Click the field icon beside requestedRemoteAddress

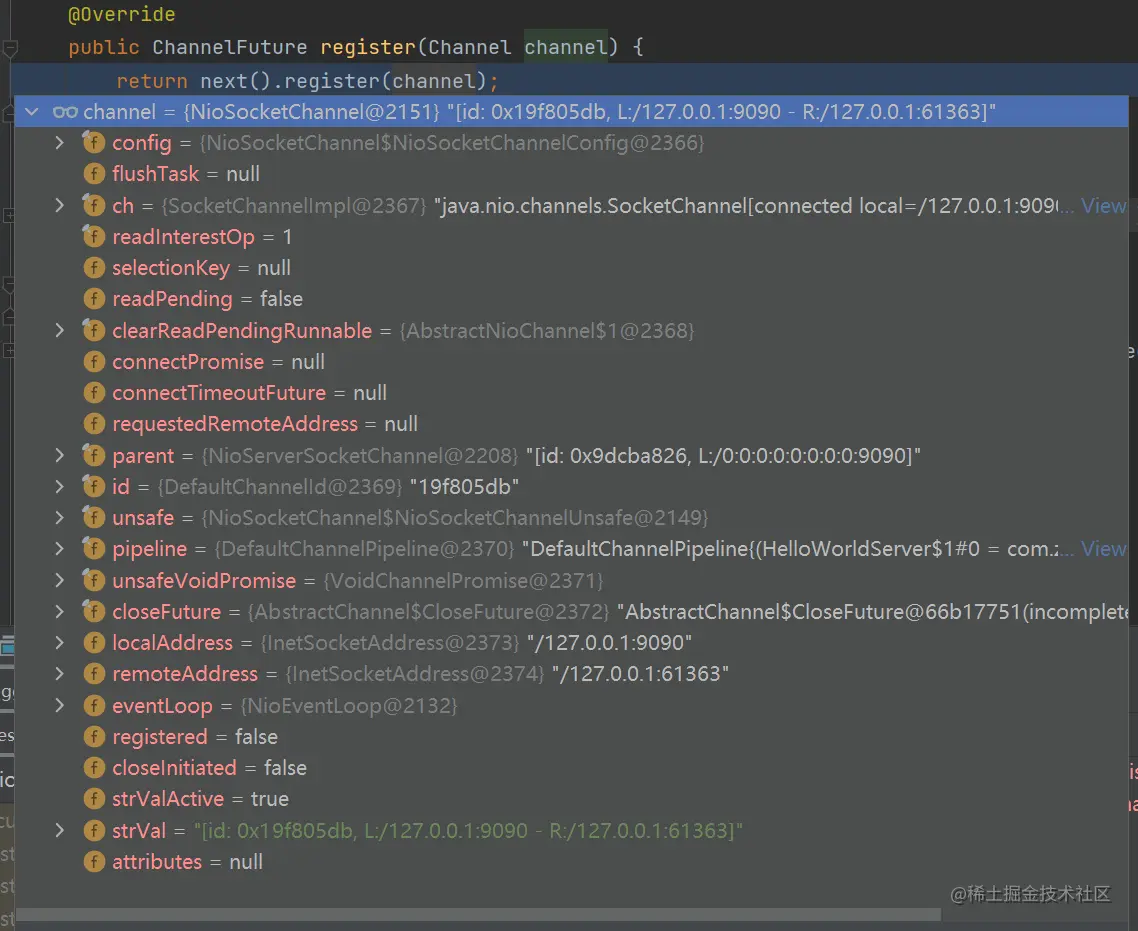tap(94, 424)
